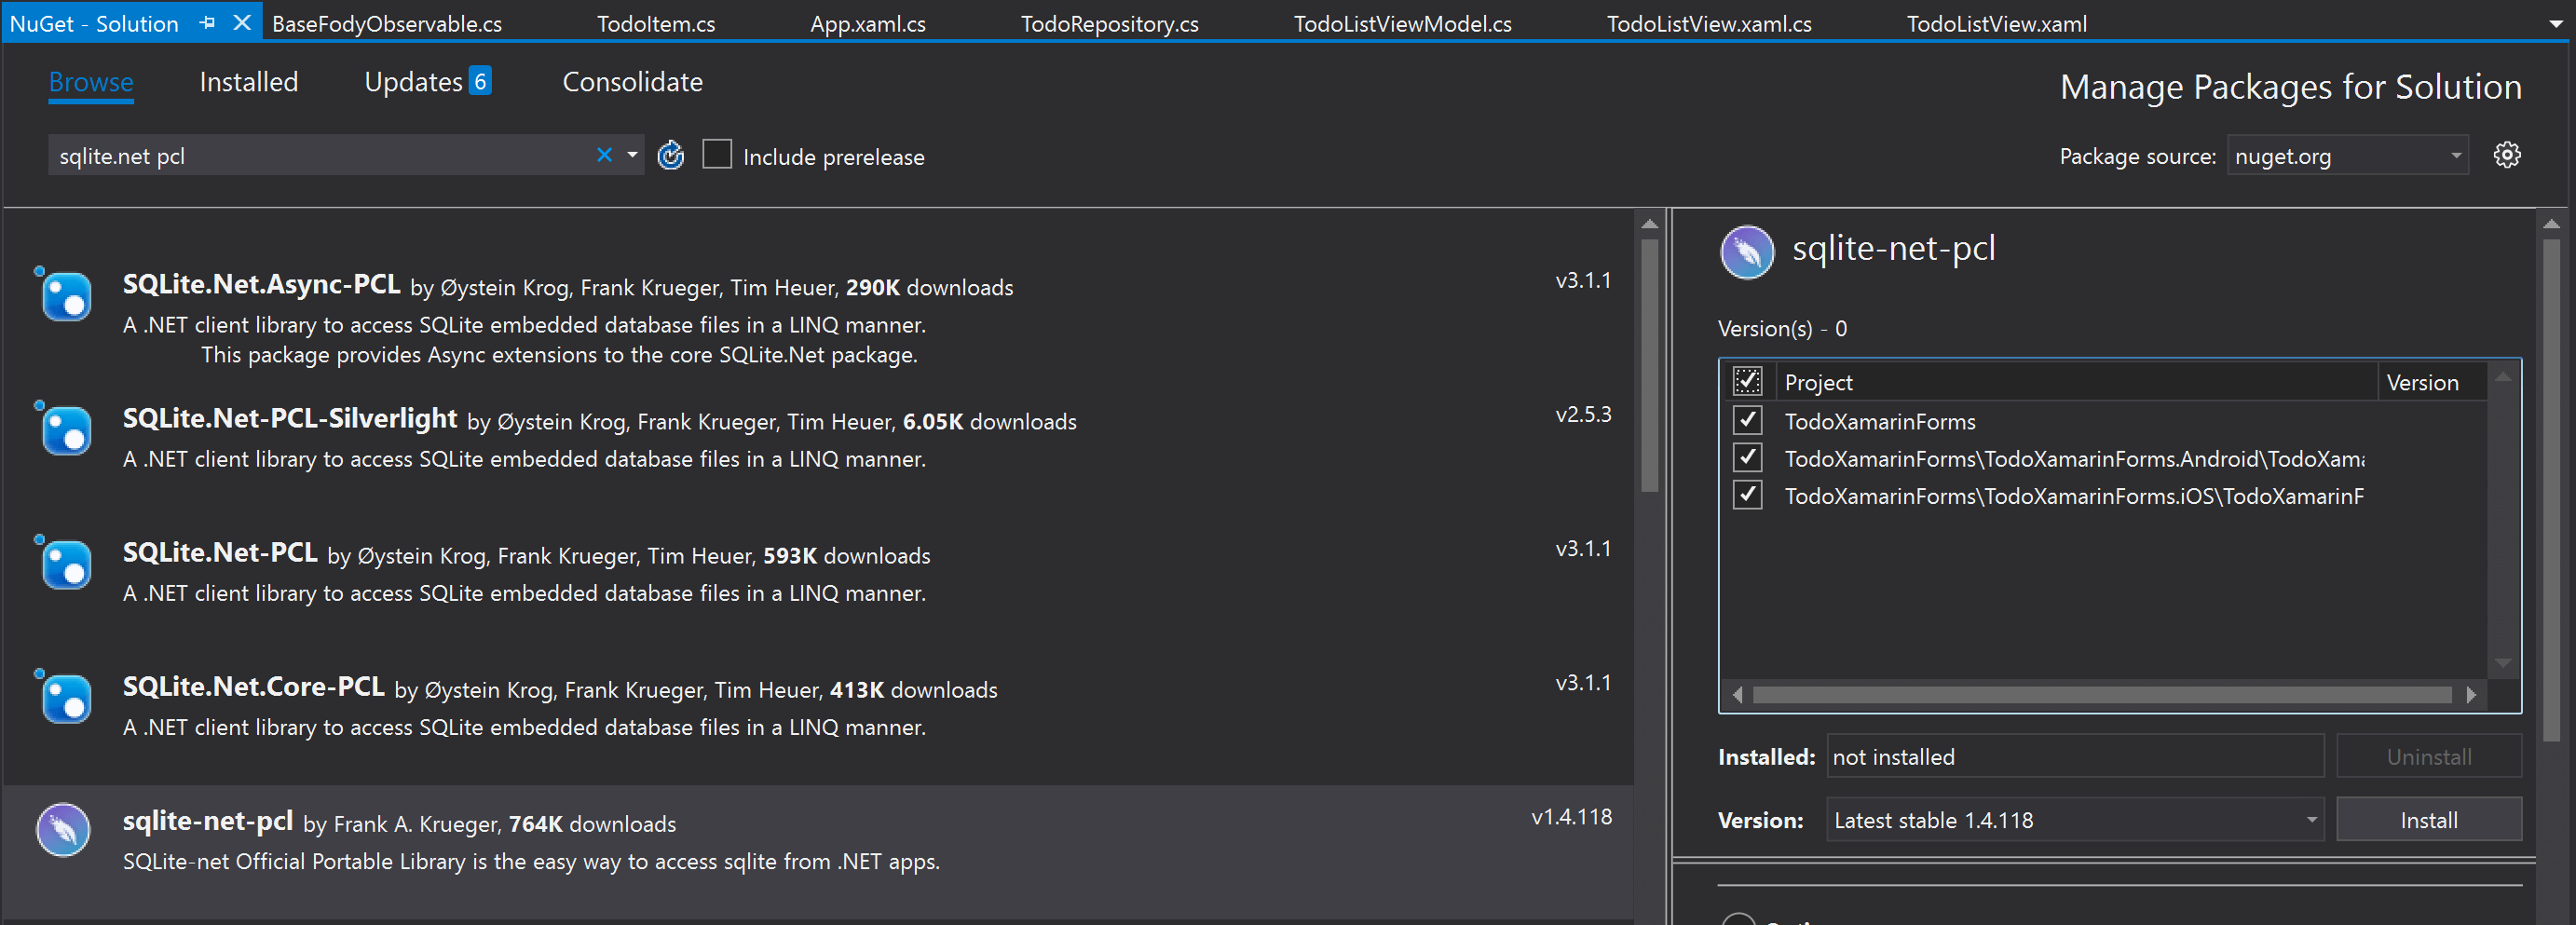Open the BaseFodyObservable.cs tab
The image size is (2576, 925).
click(387, 23)
